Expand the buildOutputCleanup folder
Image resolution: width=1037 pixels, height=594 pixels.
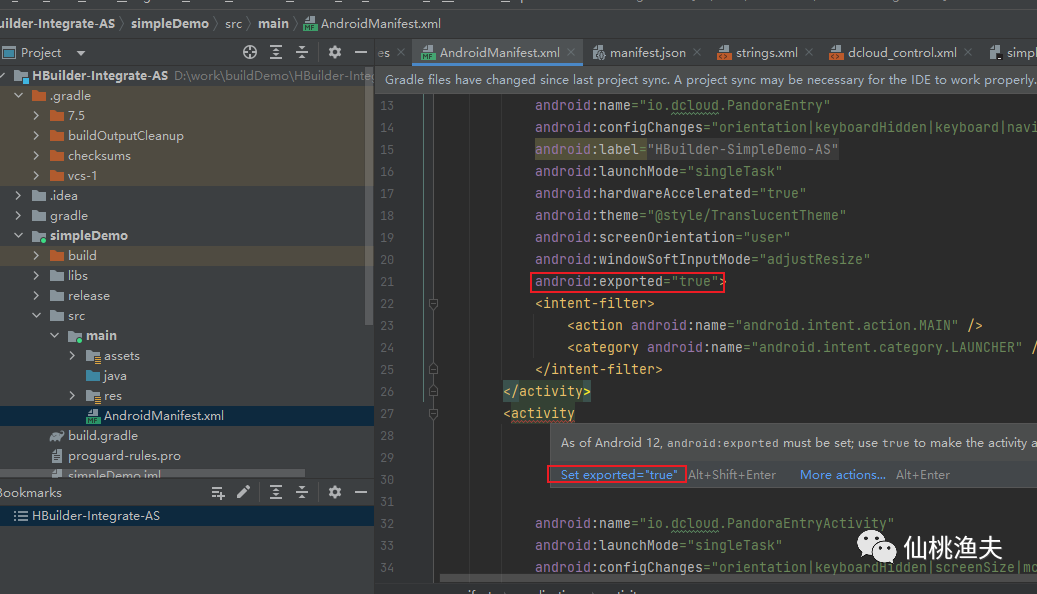click(x=36, y=136)
